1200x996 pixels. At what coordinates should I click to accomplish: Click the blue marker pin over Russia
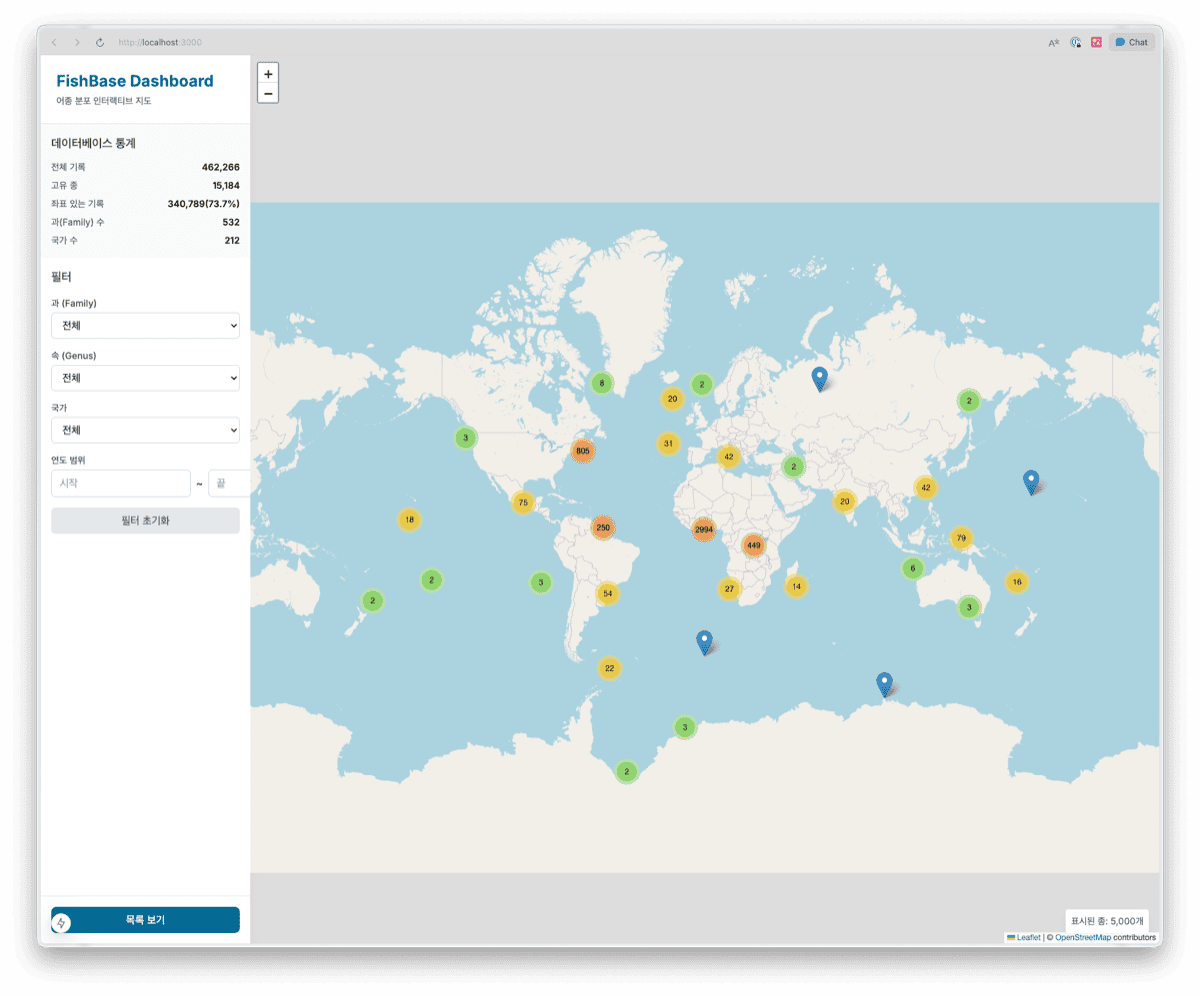coord(820,378)
